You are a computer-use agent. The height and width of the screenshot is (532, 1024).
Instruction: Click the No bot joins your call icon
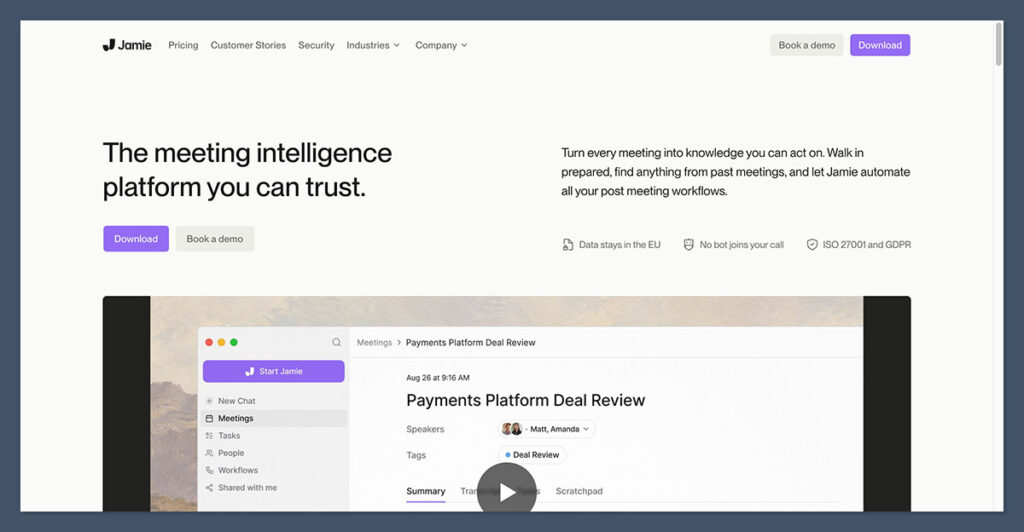pyautogui.click(x=688, y=245)
